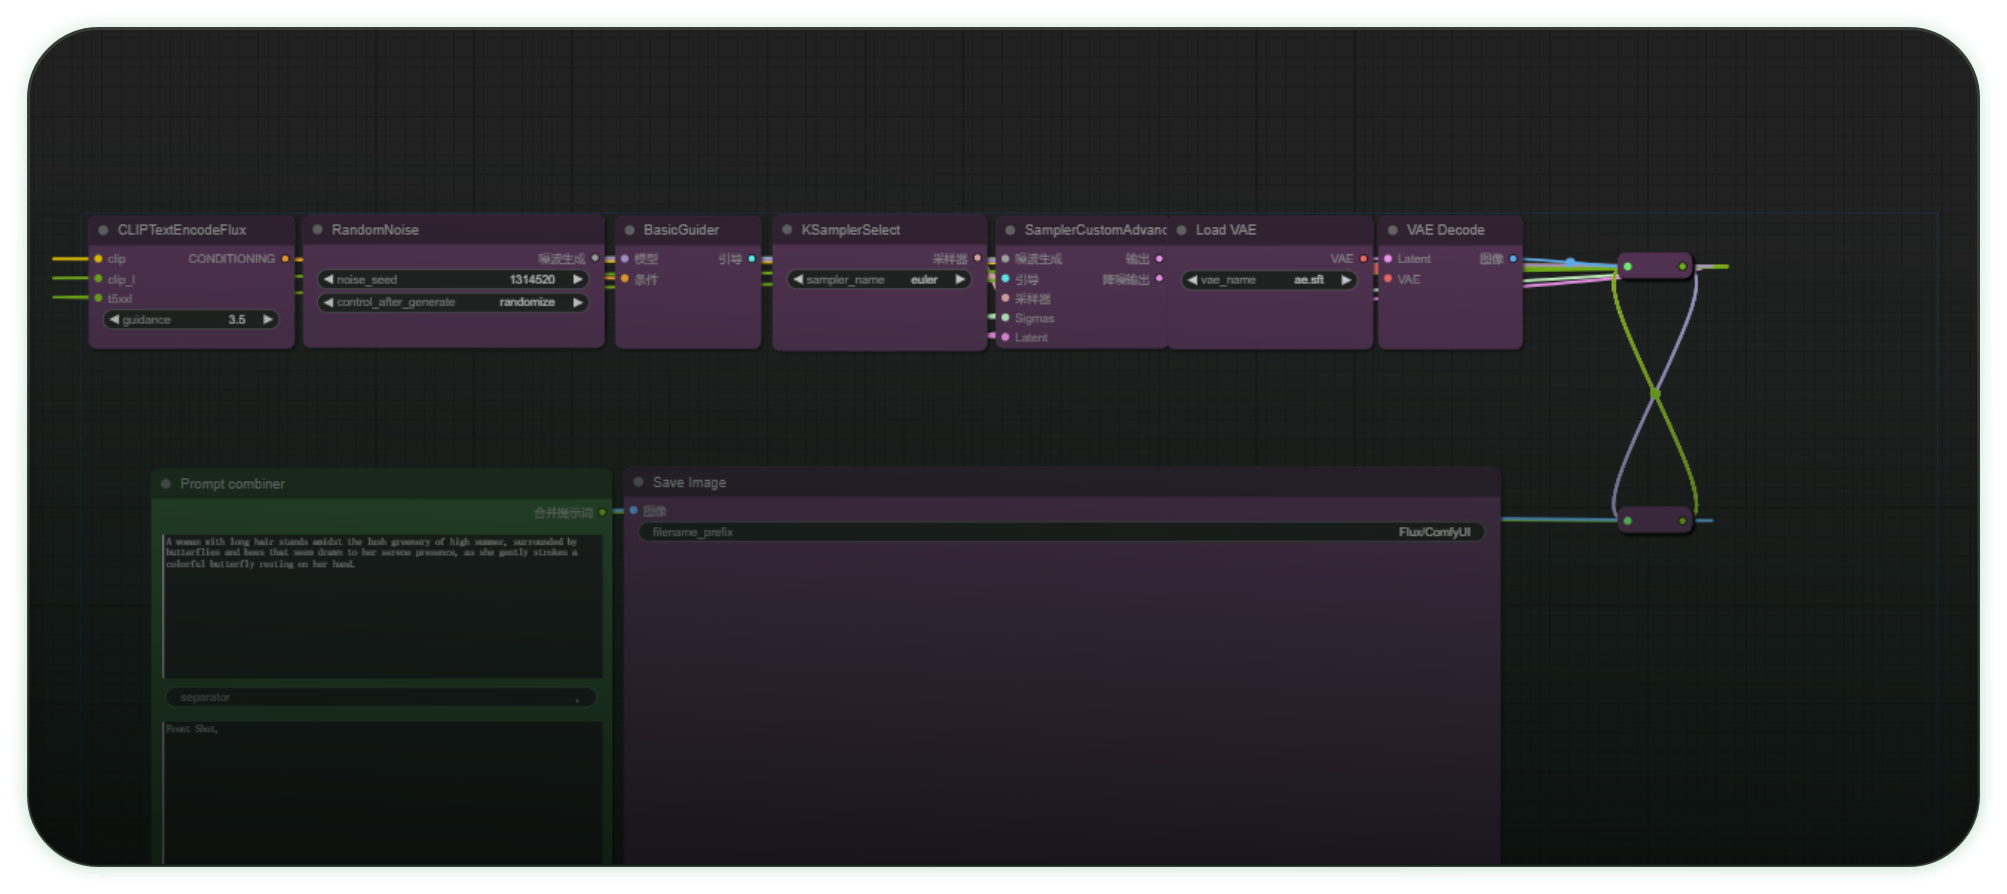Click the filename_prefix field in Save Image

1060,532
